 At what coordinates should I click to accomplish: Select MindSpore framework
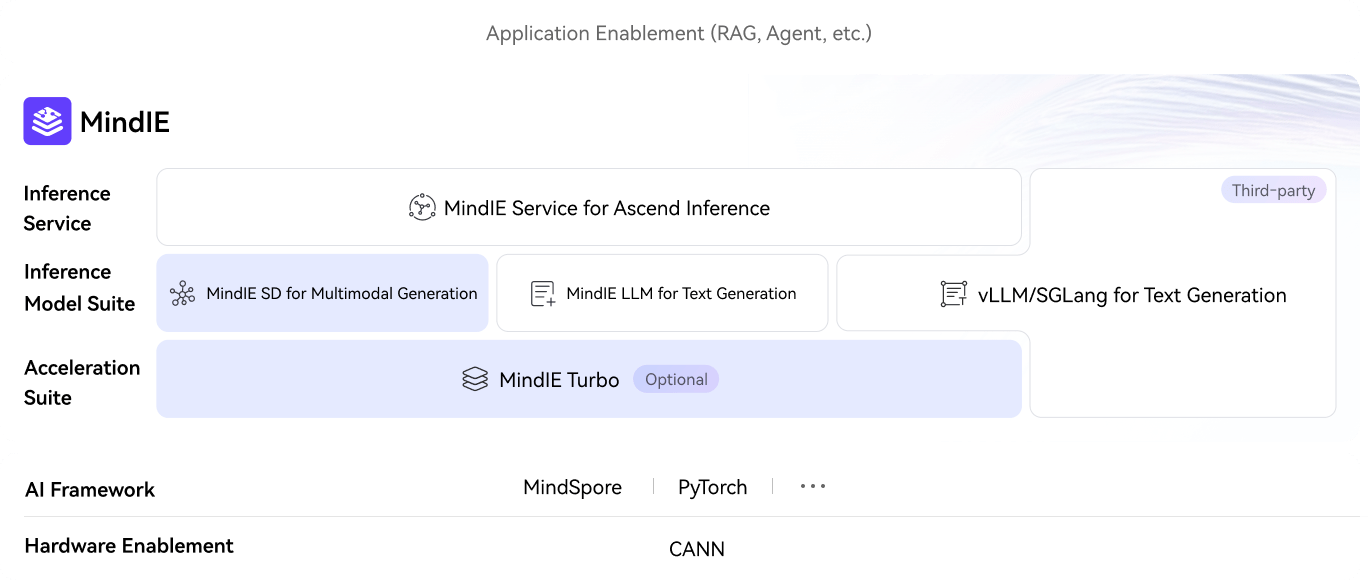coord(572,487)
